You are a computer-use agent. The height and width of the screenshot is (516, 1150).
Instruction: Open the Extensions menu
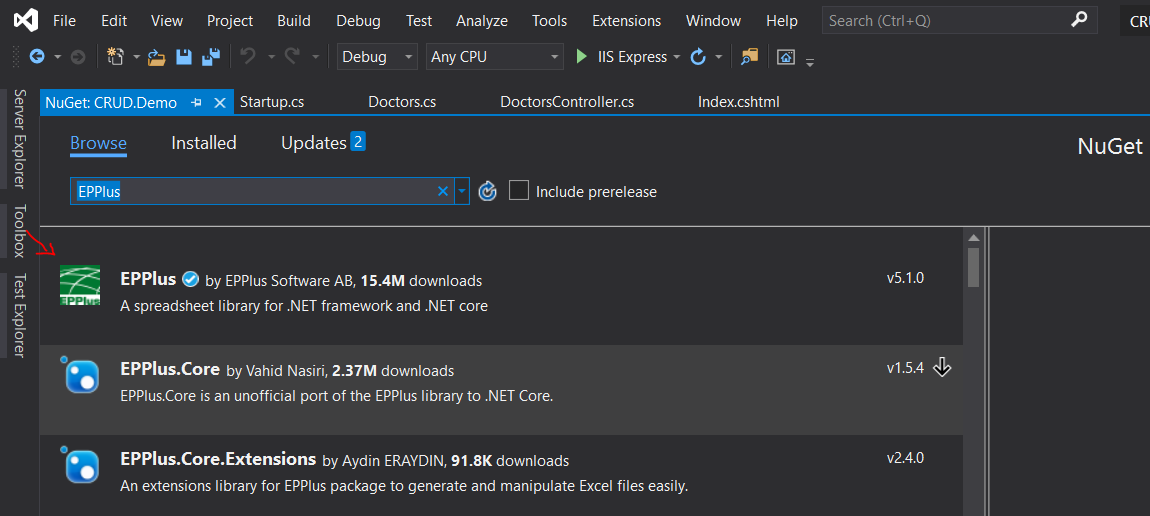(x=626, y=21)
